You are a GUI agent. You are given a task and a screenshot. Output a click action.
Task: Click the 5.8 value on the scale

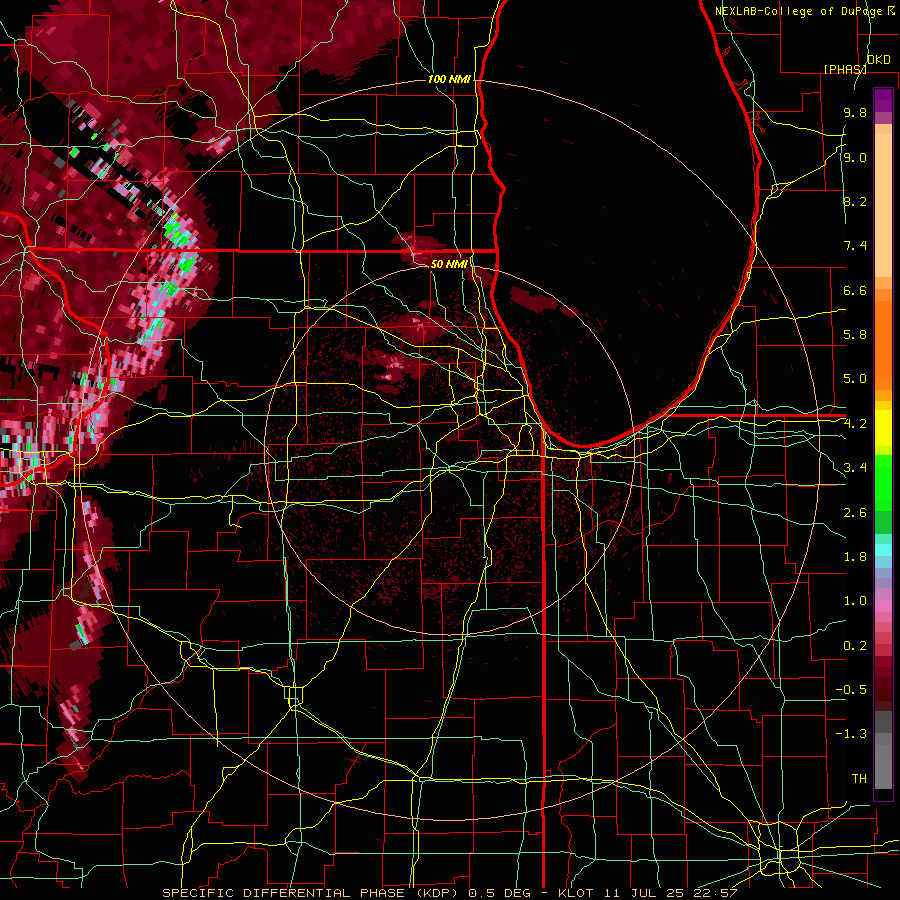pyautogui.click(x=855, y=335)
